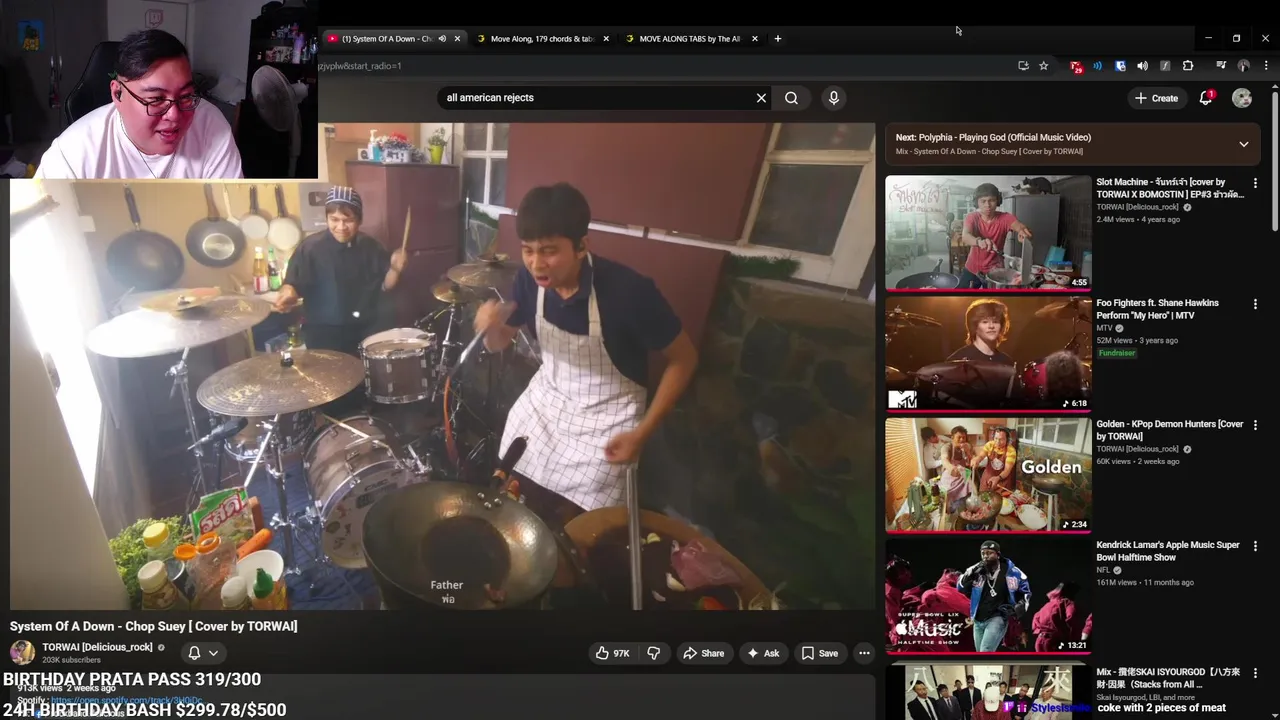Search YouTube with the magnifier button
Screen dimensions: 1280x720
(791, 98)
